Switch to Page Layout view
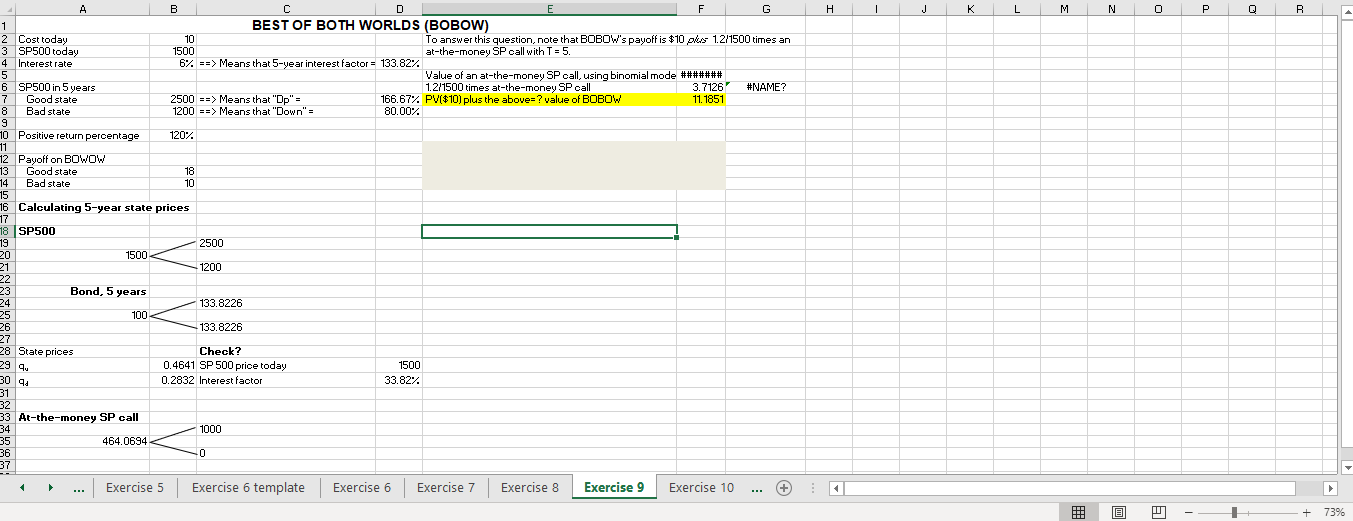The width and height of the screenshot is (1353, 521). (x=1118, y=512)
